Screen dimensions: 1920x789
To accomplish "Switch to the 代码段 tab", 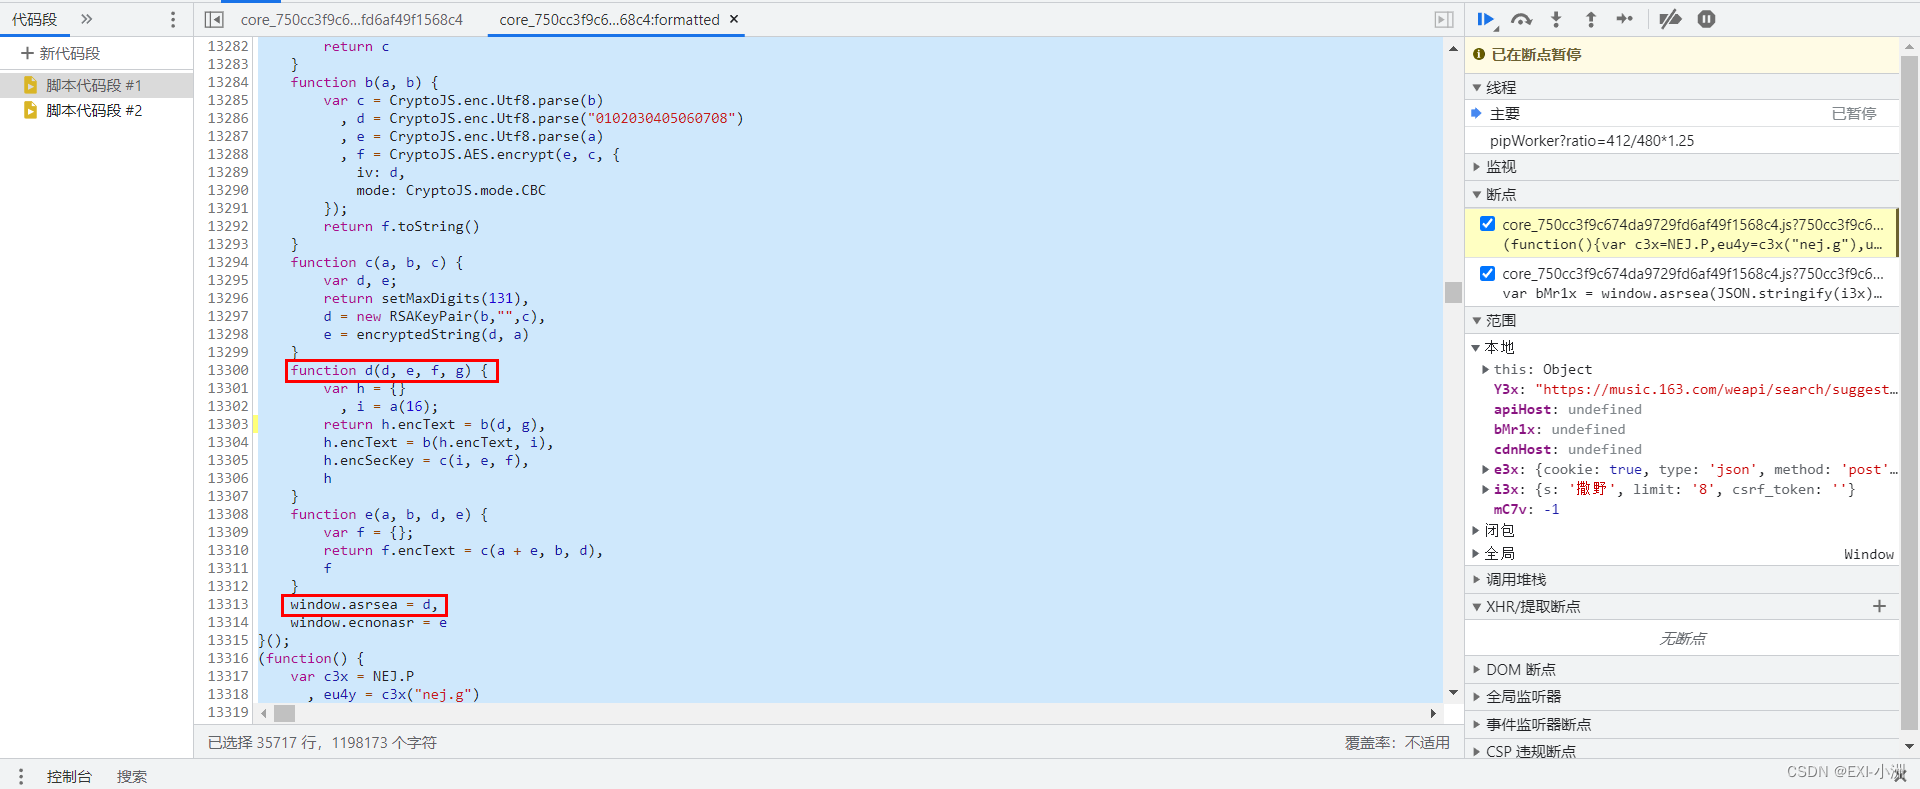I will [x=35, y=19].
